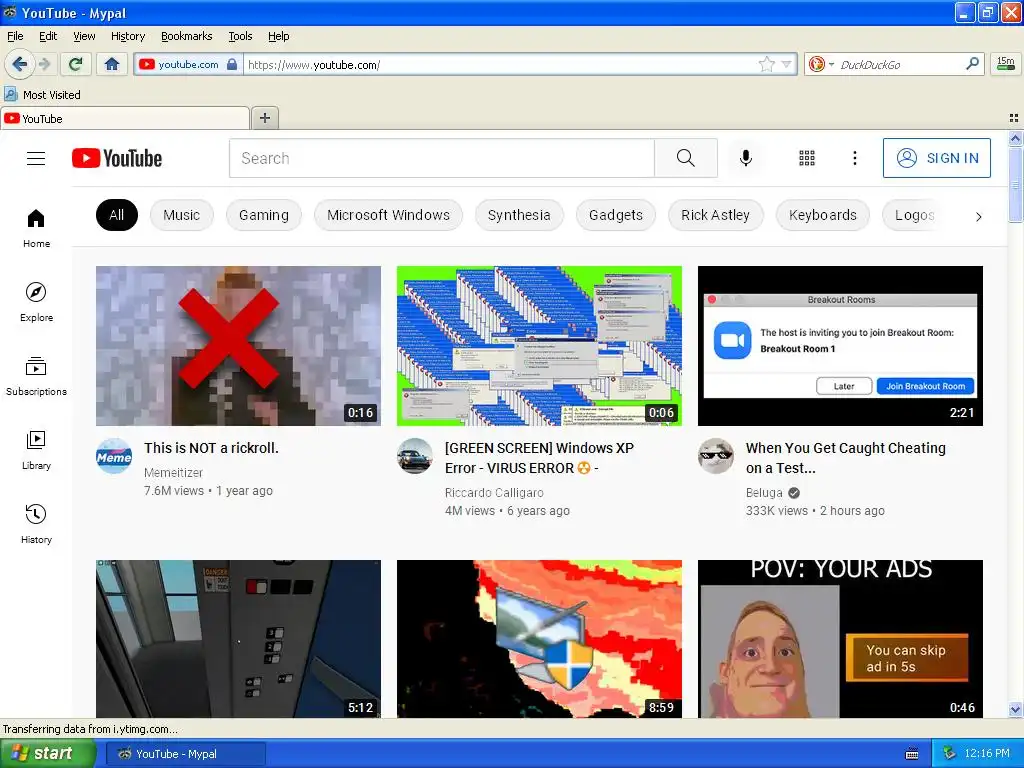Click the list all tabs icon
The height and width of the screenshot is (768, 1024).
click(1014, 118)
